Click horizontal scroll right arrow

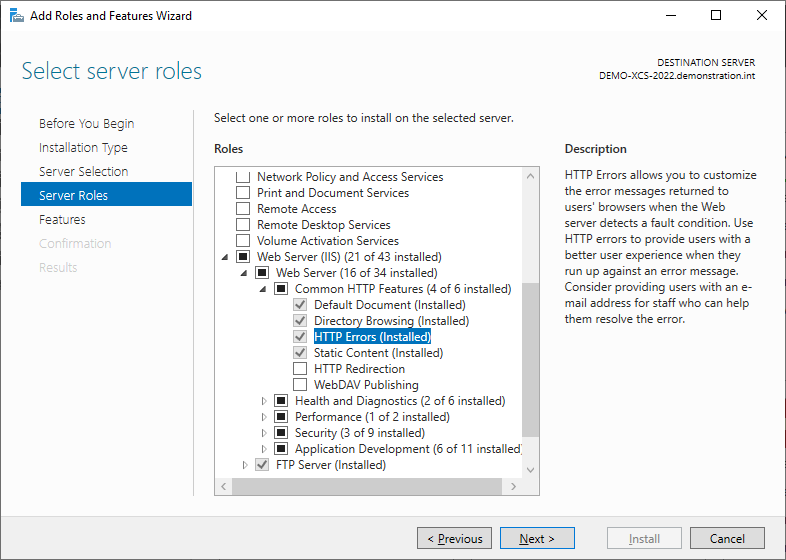pyautogui.click(x=513, y=486)
